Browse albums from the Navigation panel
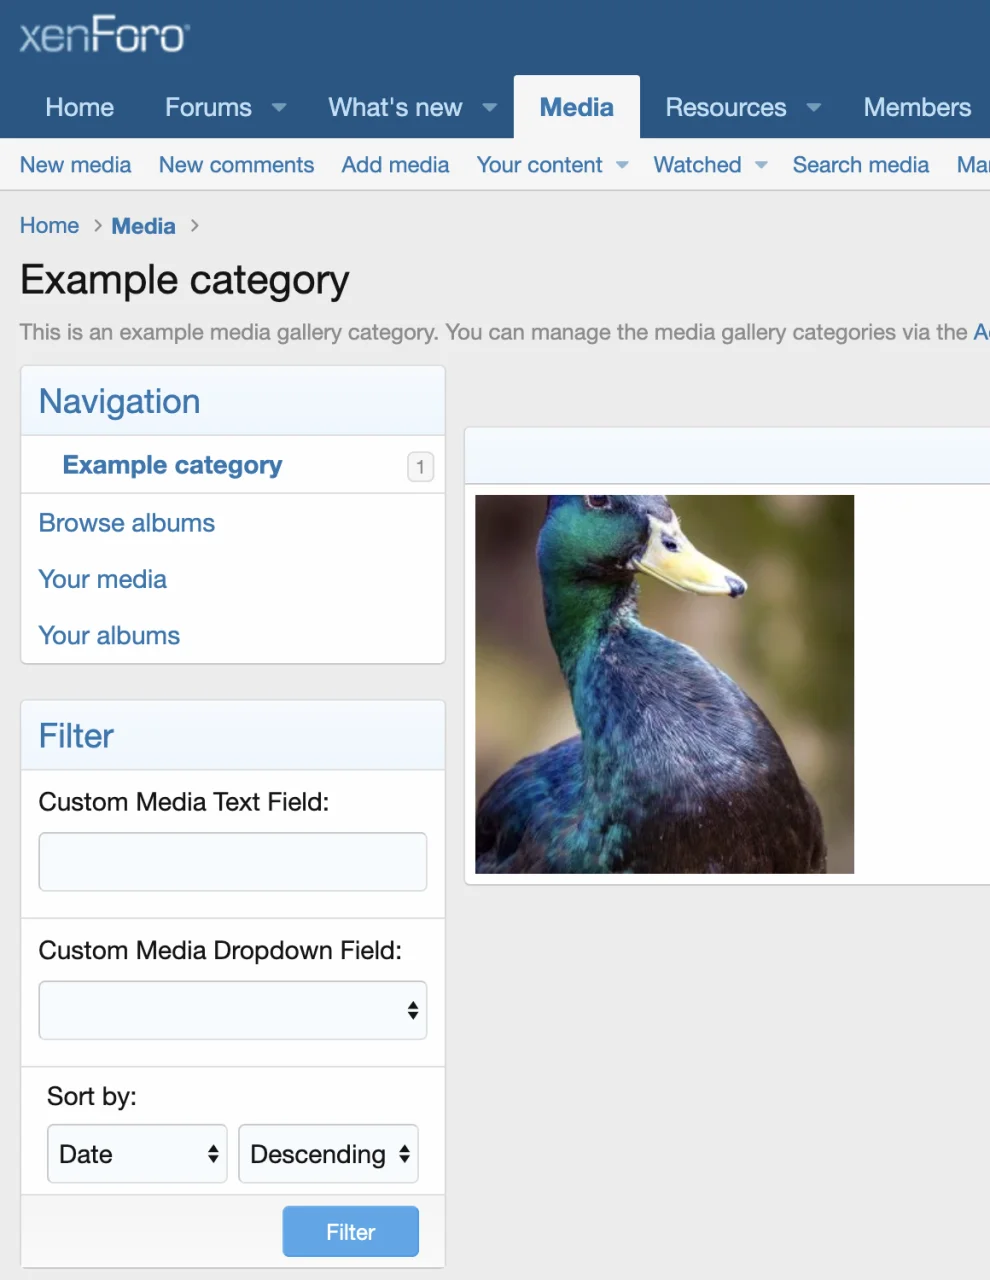 (126, 522)
